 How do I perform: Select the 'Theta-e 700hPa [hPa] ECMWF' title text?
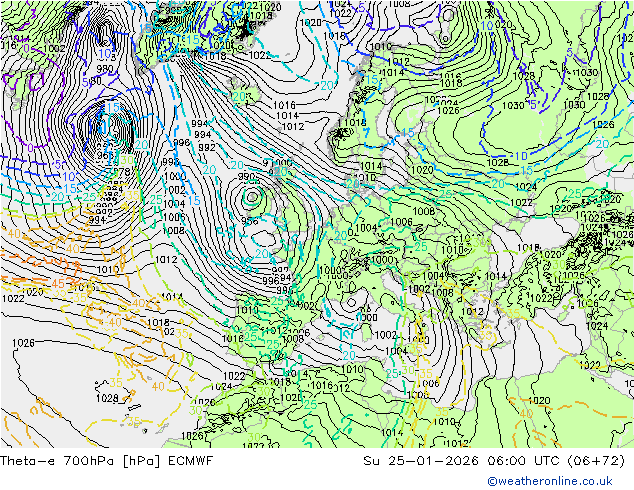point(106,461)
